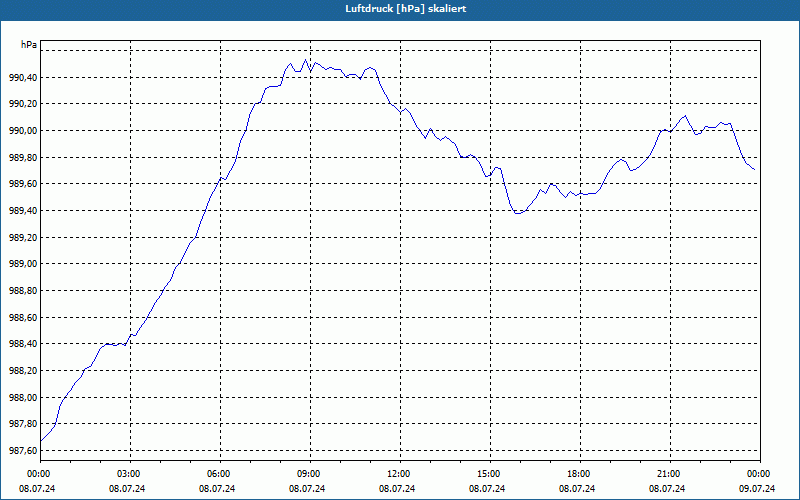Click the 09.07.24 date label
The height and width of the screenshot is (500, 800).
[x=757, y=489]
